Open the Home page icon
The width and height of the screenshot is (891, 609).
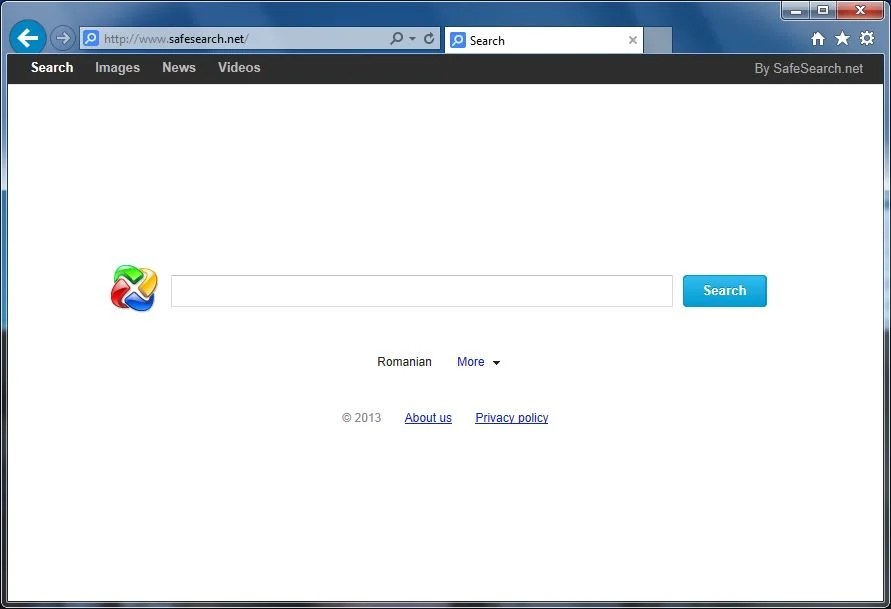[x=818, y=39]
